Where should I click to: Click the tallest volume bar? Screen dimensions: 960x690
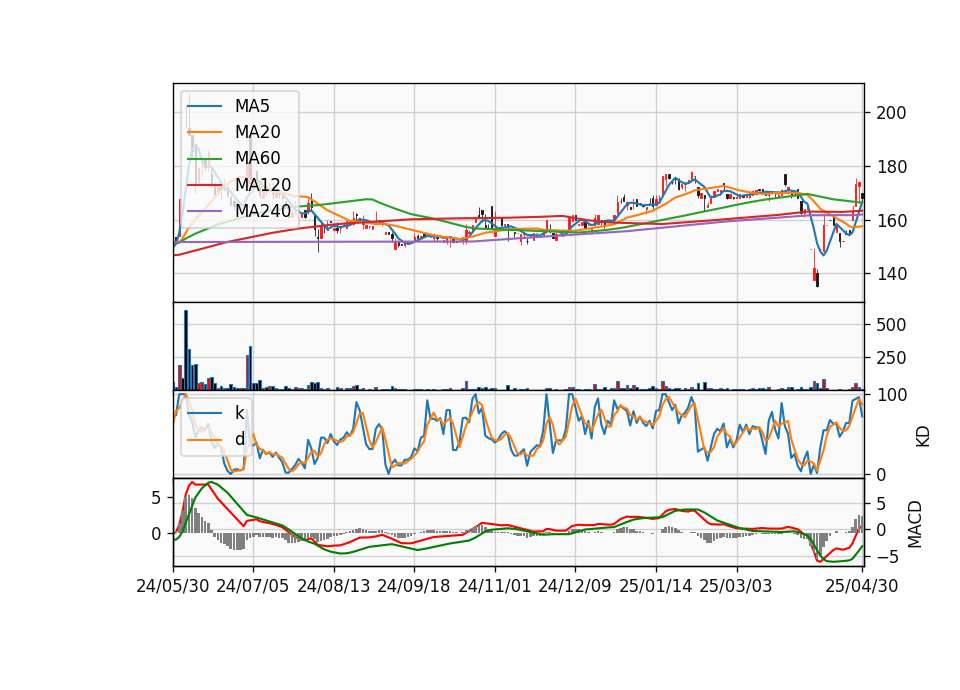[186, 350]
